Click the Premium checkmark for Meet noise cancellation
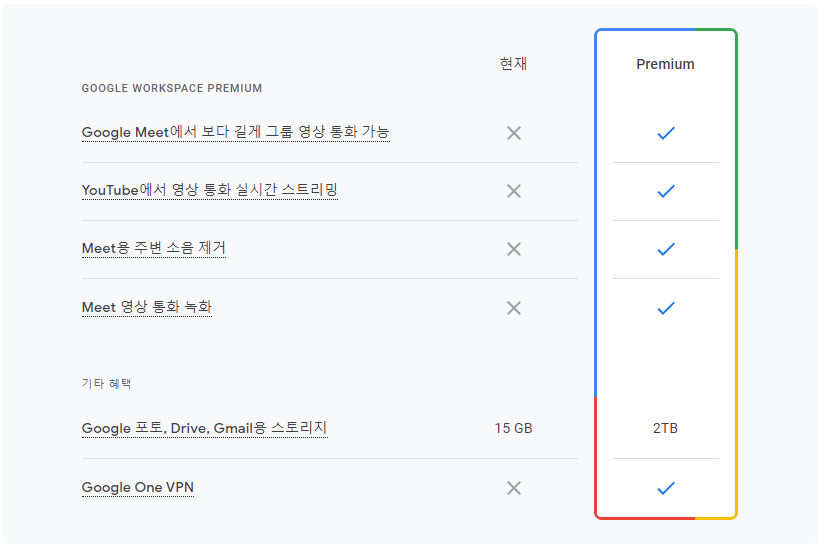 (x=665, y=249)
